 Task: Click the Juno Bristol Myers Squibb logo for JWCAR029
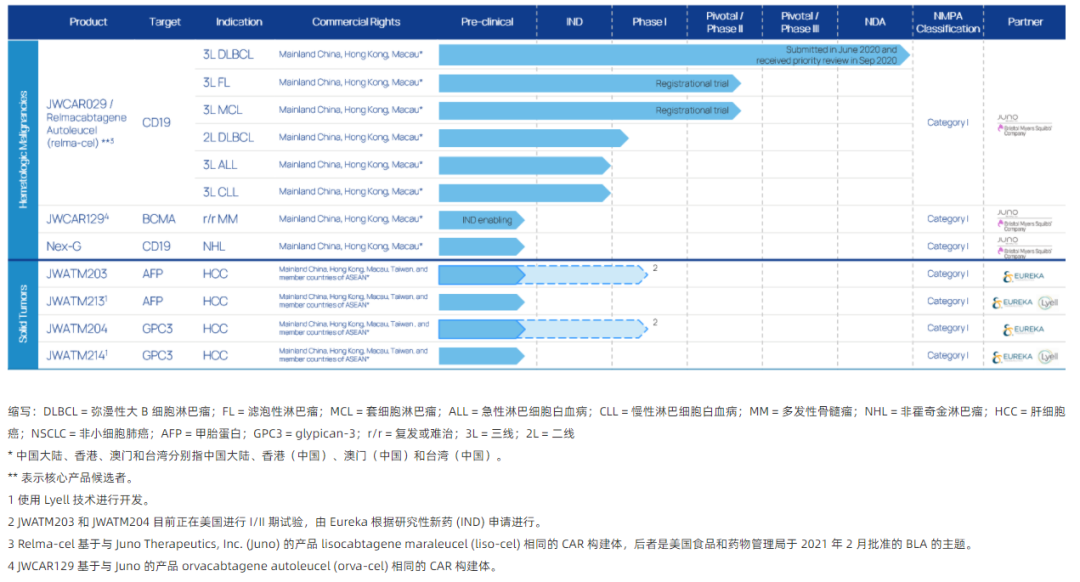(x=1024, y=125)
